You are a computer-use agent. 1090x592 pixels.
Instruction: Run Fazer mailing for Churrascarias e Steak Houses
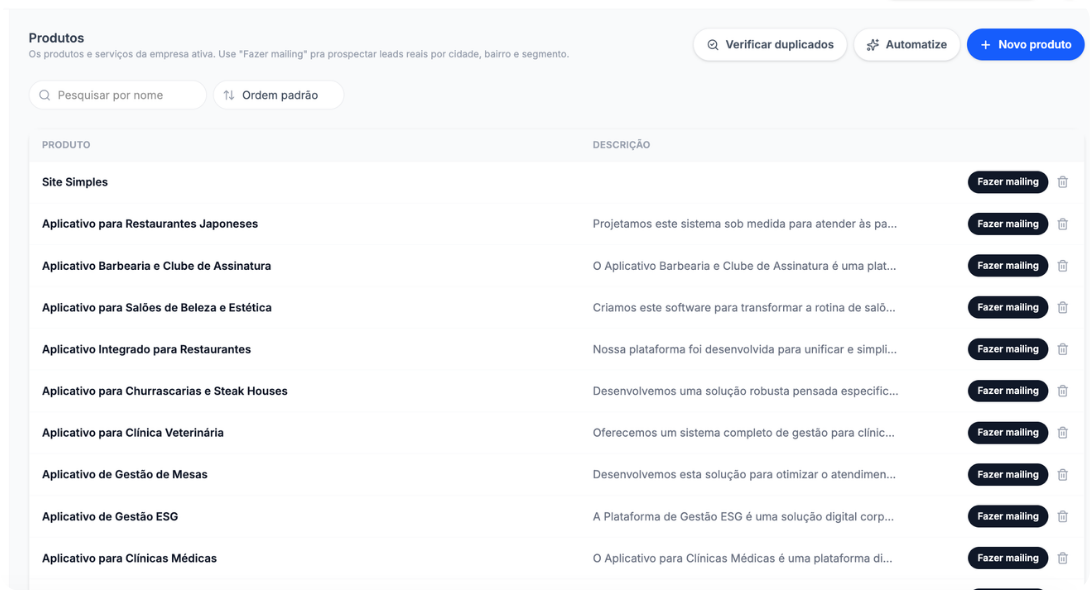pos(1007,390)
